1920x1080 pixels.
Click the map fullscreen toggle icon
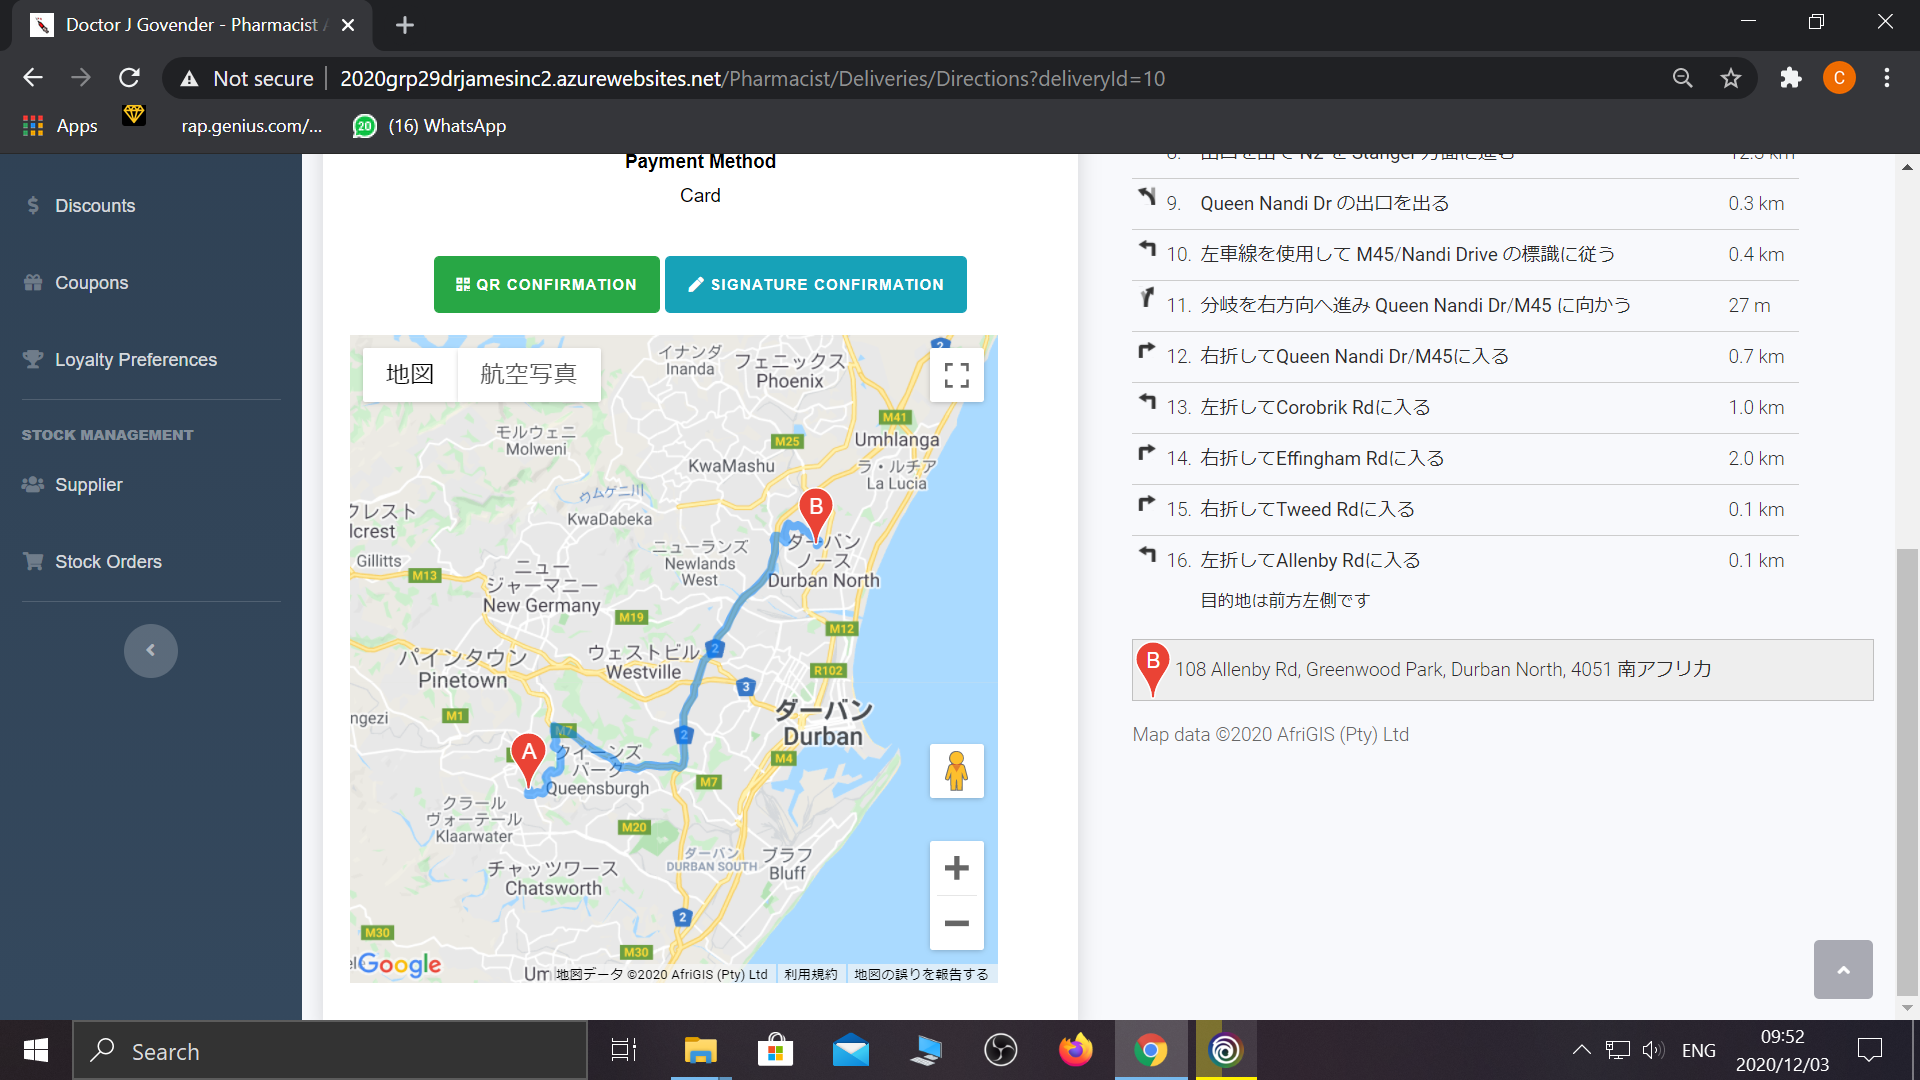[956, 375]
